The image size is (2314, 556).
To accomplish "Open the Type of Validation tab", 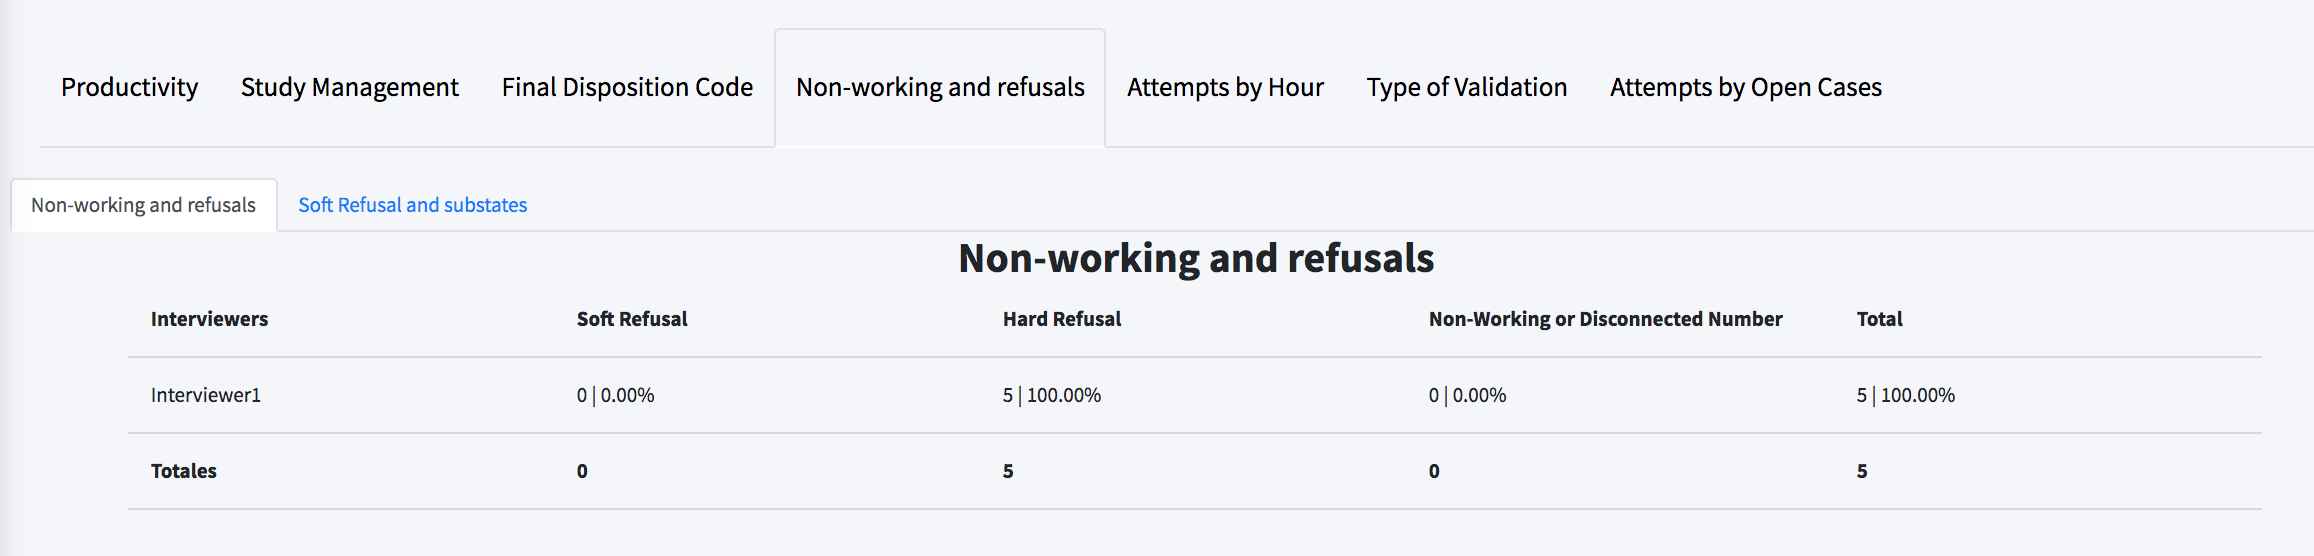I will click(1466, 88).
